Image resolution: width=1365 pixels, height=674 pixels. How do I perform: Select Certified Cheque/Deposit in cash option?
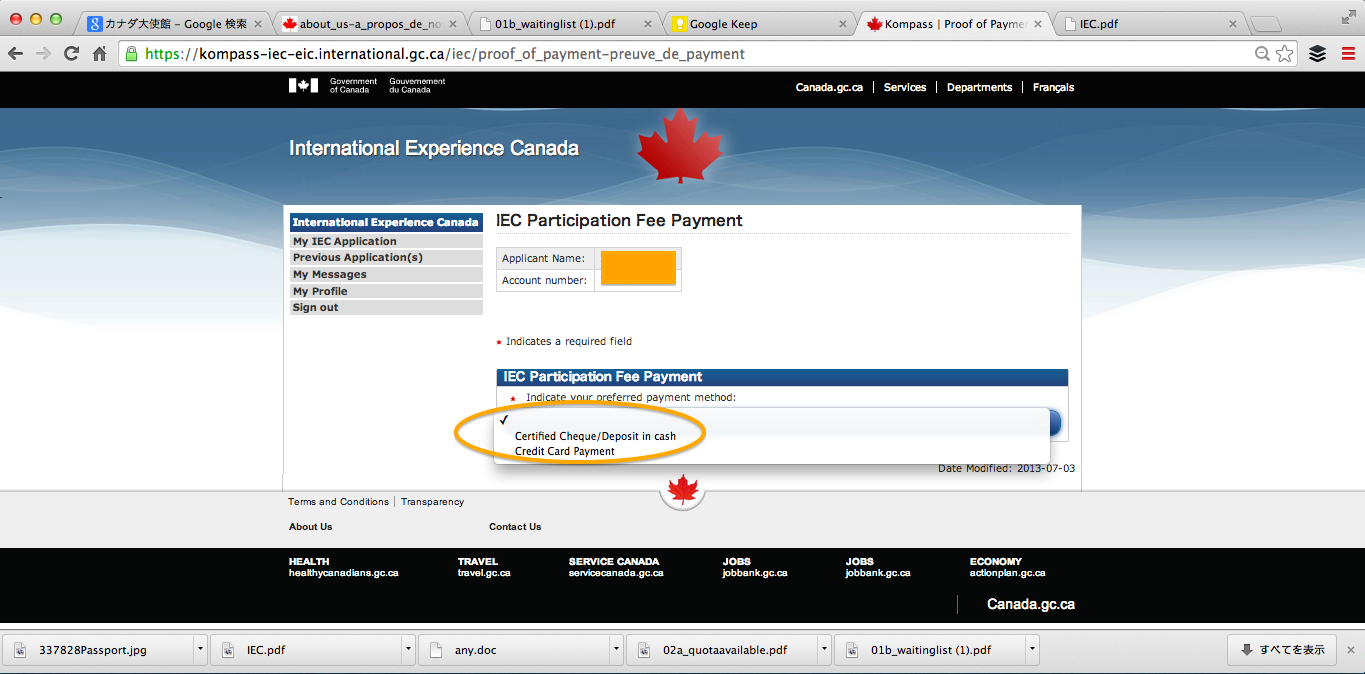[595, 436]
